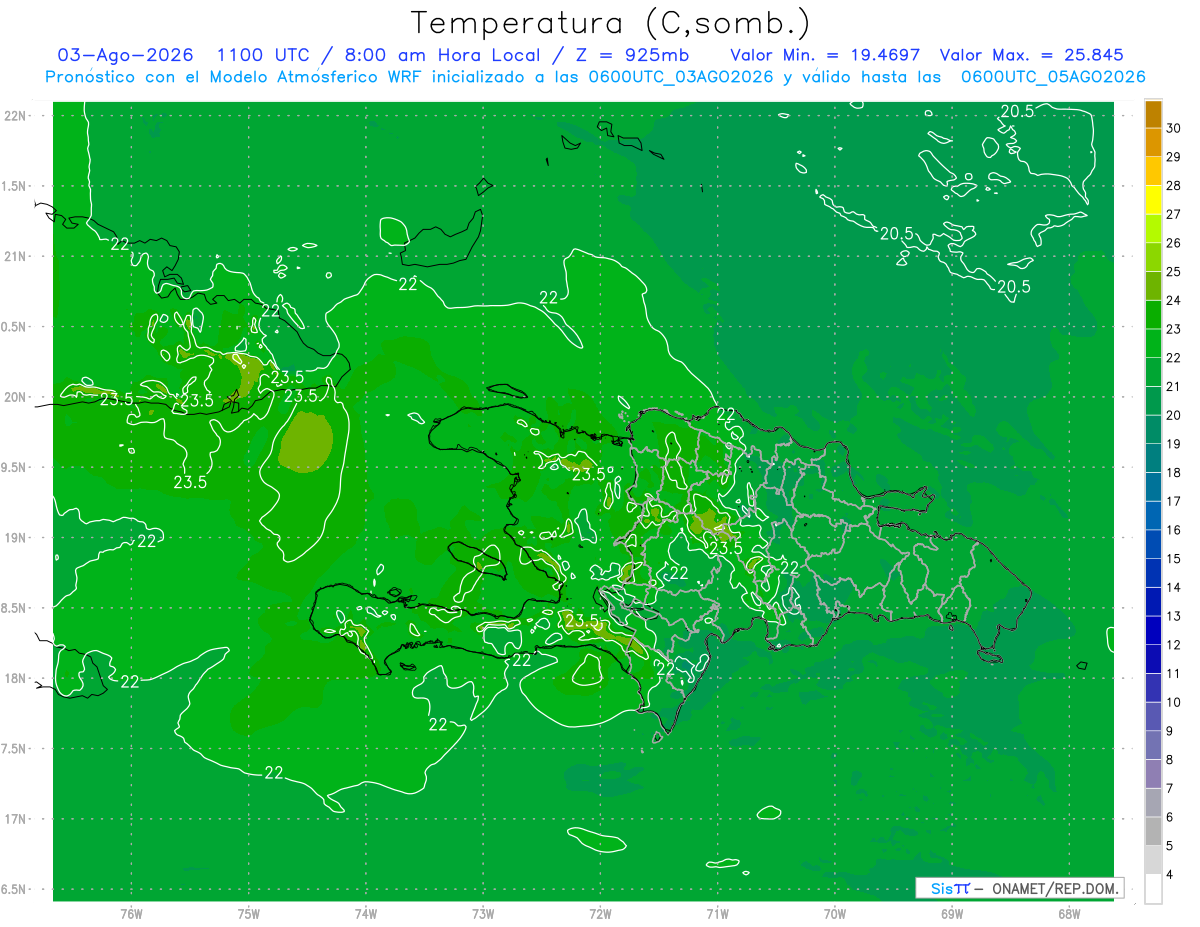Click the color scale value '25'
Screen dimensions: 1200x927
[x=1173, y=272]
